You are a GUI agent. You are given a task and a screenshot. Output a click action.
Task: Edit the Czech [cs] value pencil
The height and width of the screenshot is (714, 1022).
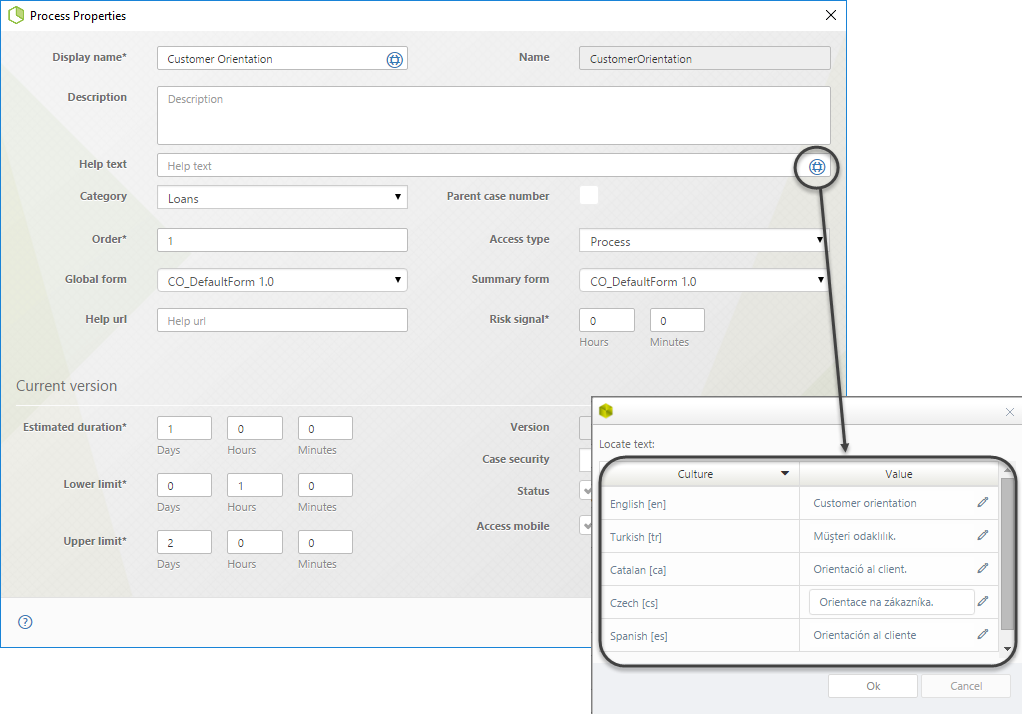[x=983, y=601]
